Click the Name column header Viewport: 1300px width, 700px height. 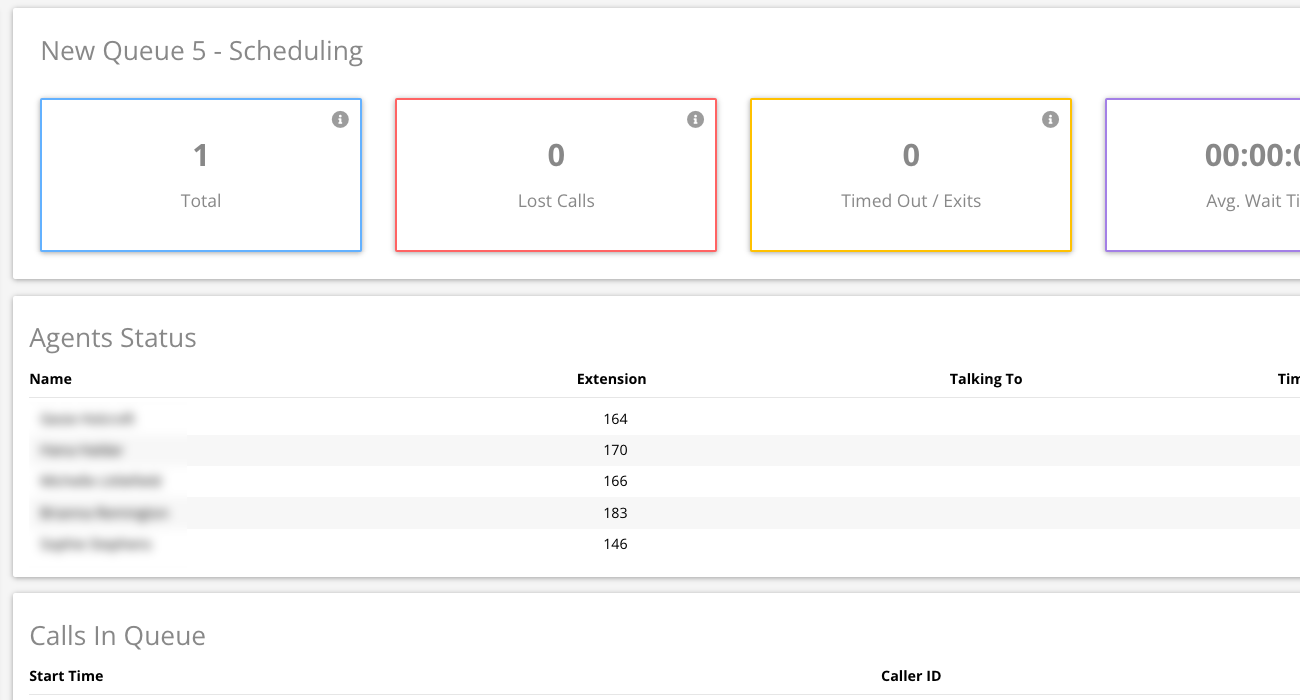(51, 379)
